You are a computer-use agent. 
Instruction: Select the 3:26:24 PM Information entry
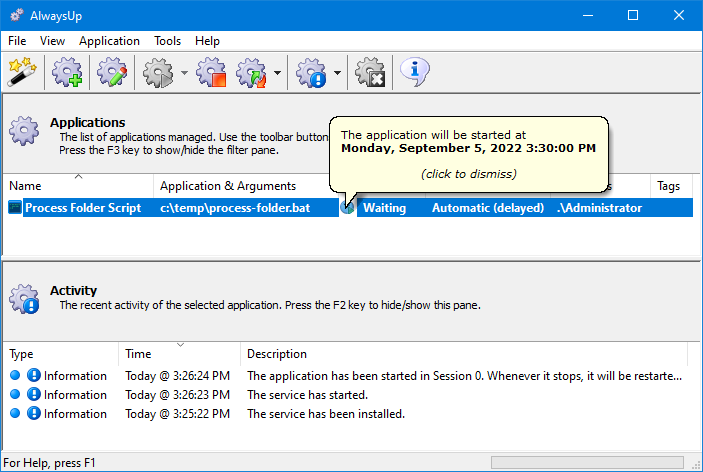(345, 375)
